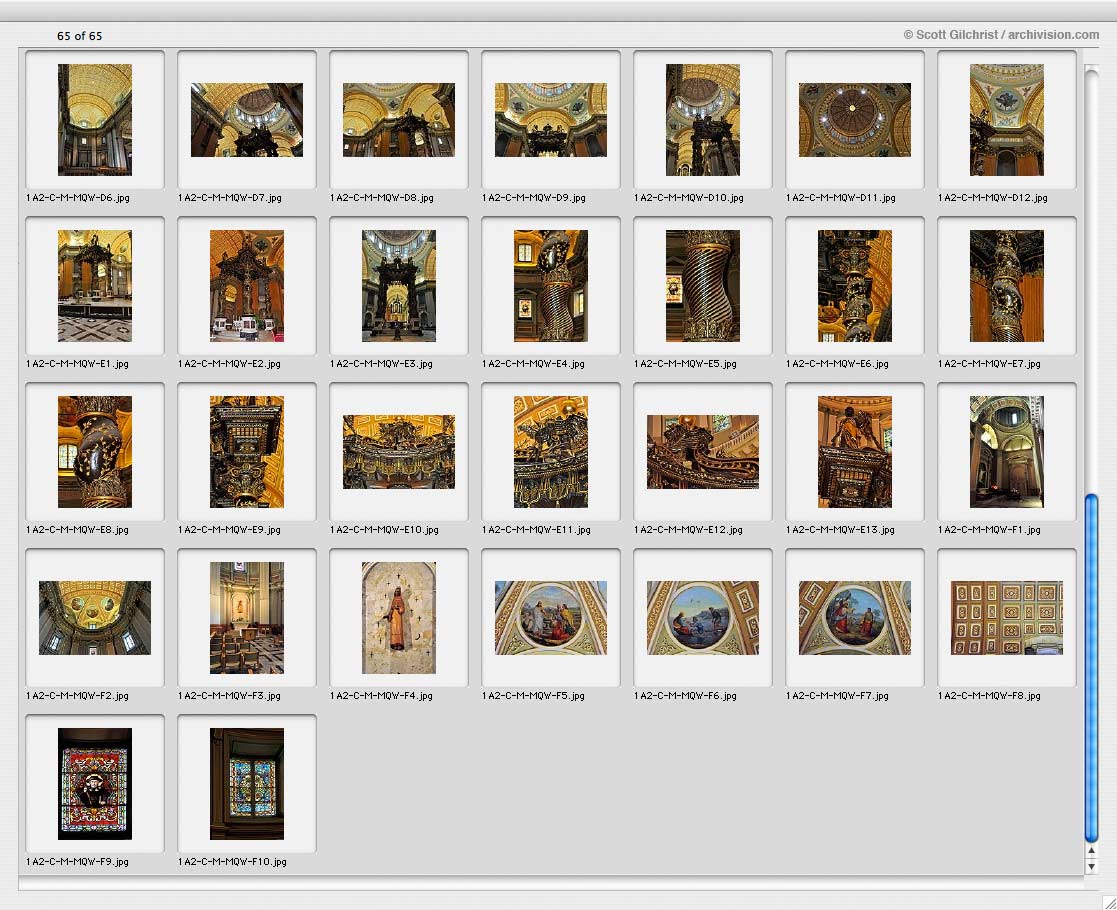Click filename label 1A2-C-M-MQW-F1.jpg

click(x=989, y=530)
